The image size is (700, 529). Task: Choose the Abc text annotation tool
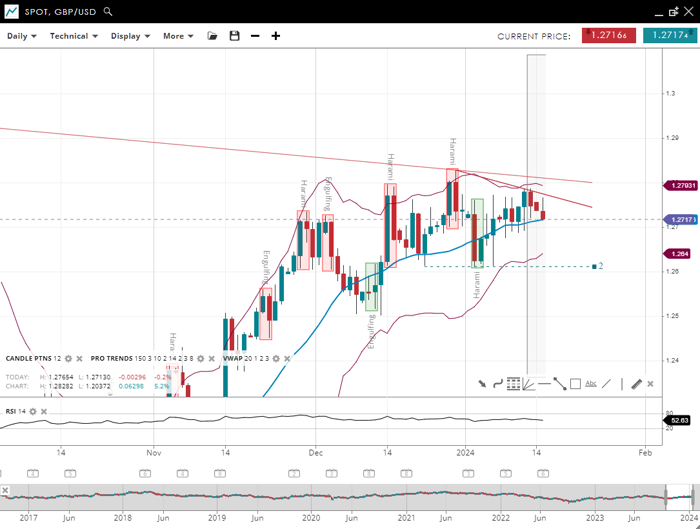[x=590, y=384]
